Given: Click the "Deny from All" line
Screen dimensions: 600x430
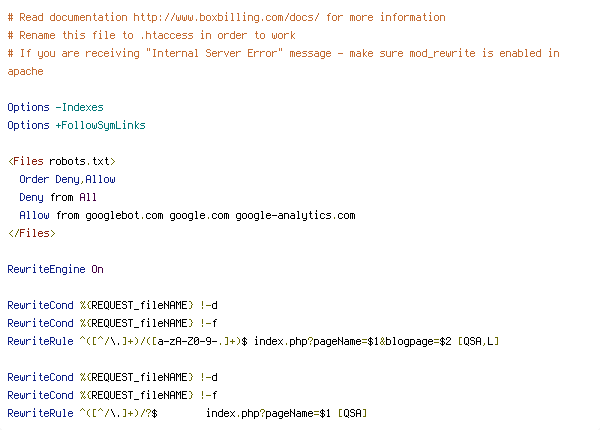Looking at the screenshot, I should point(58,197).
